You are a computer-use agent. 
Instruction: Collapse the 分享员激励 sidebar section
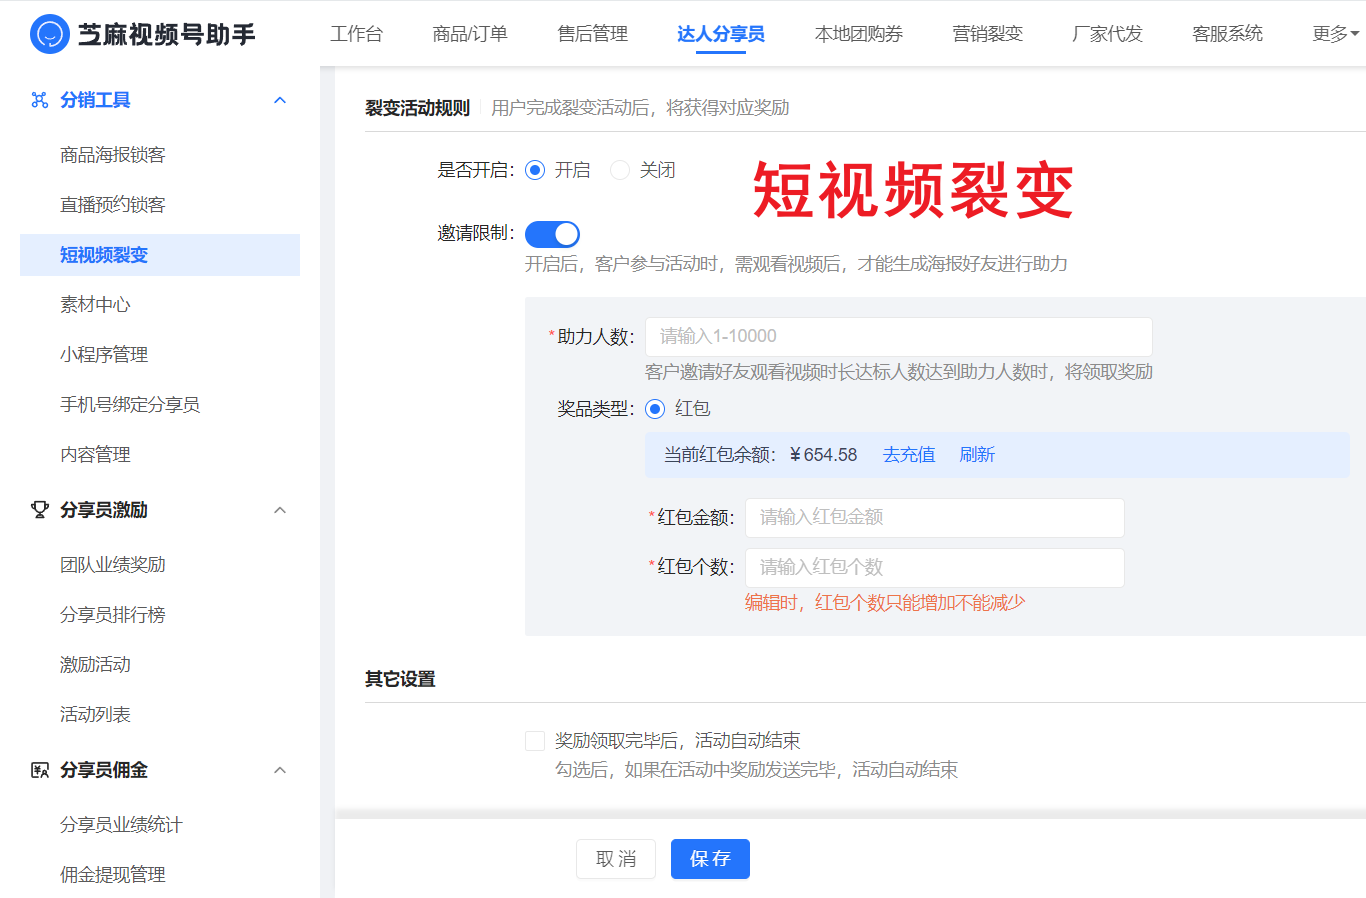pyautogui.click(x=280, y=510)
